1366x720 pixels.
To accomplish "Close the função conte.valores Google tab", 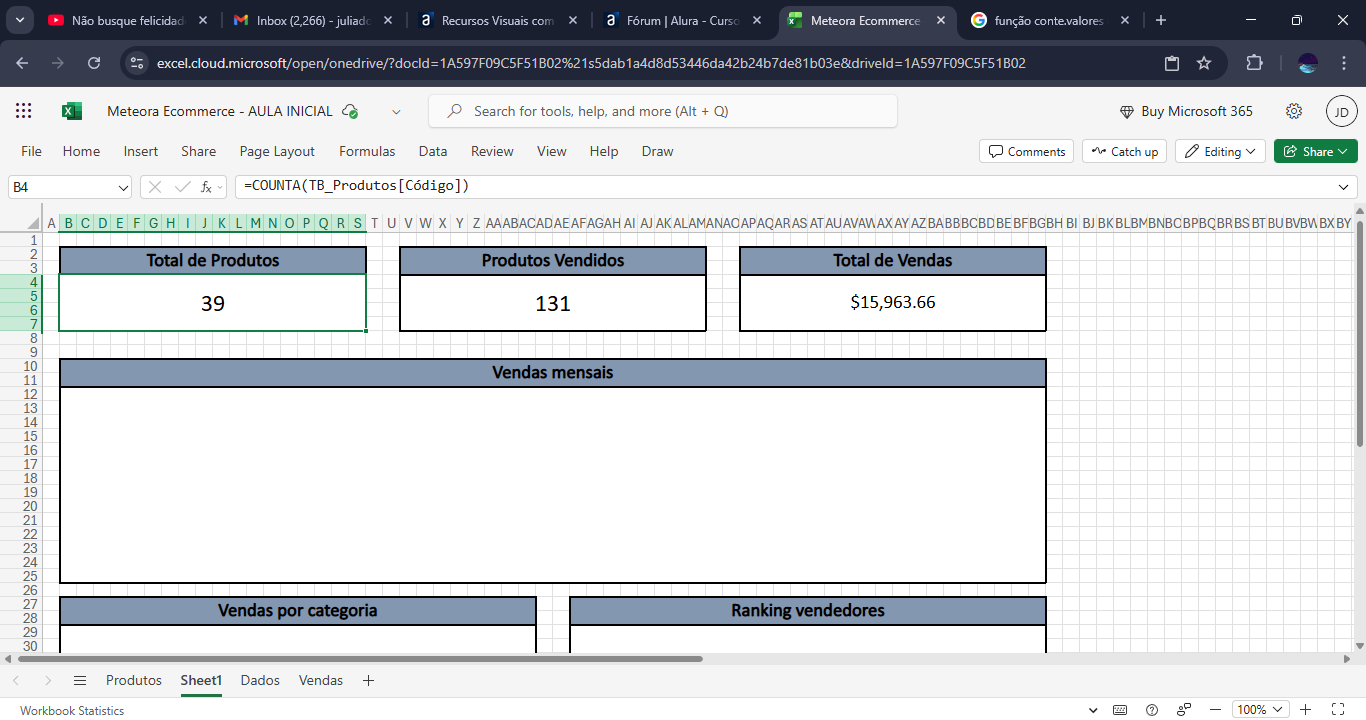I will (1124, 20).
